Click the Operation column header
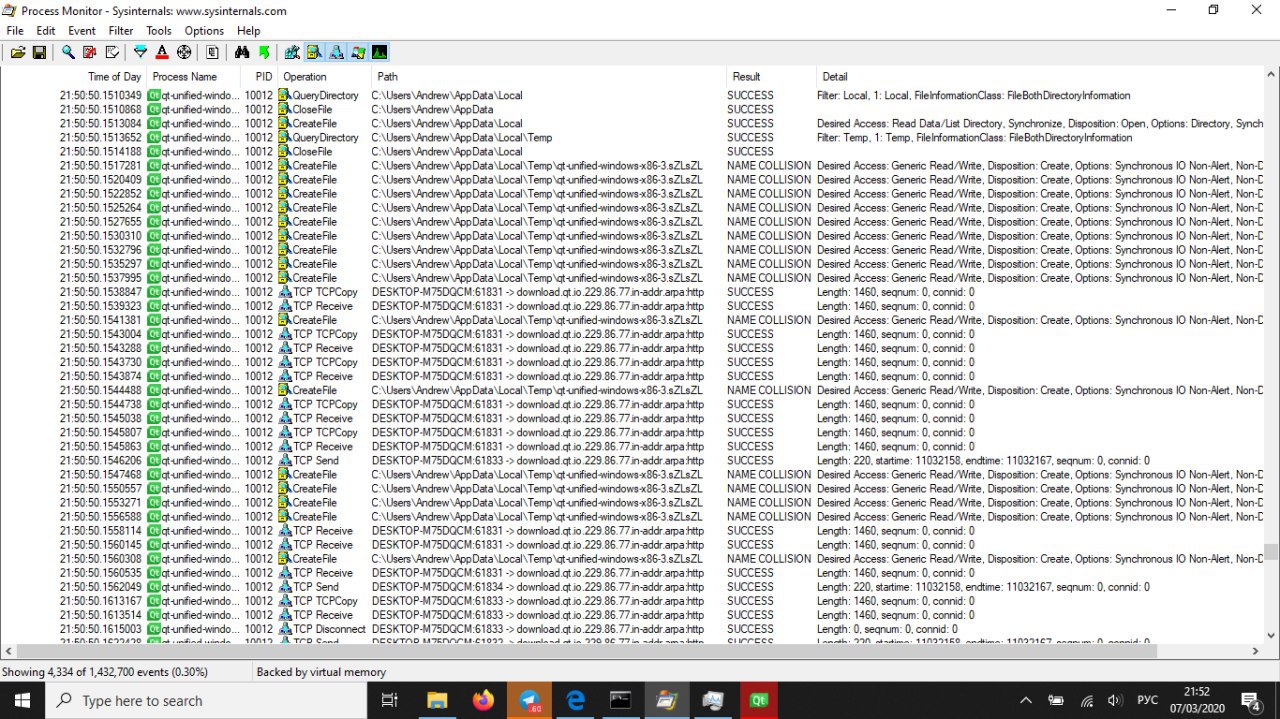 click(325, 76)
